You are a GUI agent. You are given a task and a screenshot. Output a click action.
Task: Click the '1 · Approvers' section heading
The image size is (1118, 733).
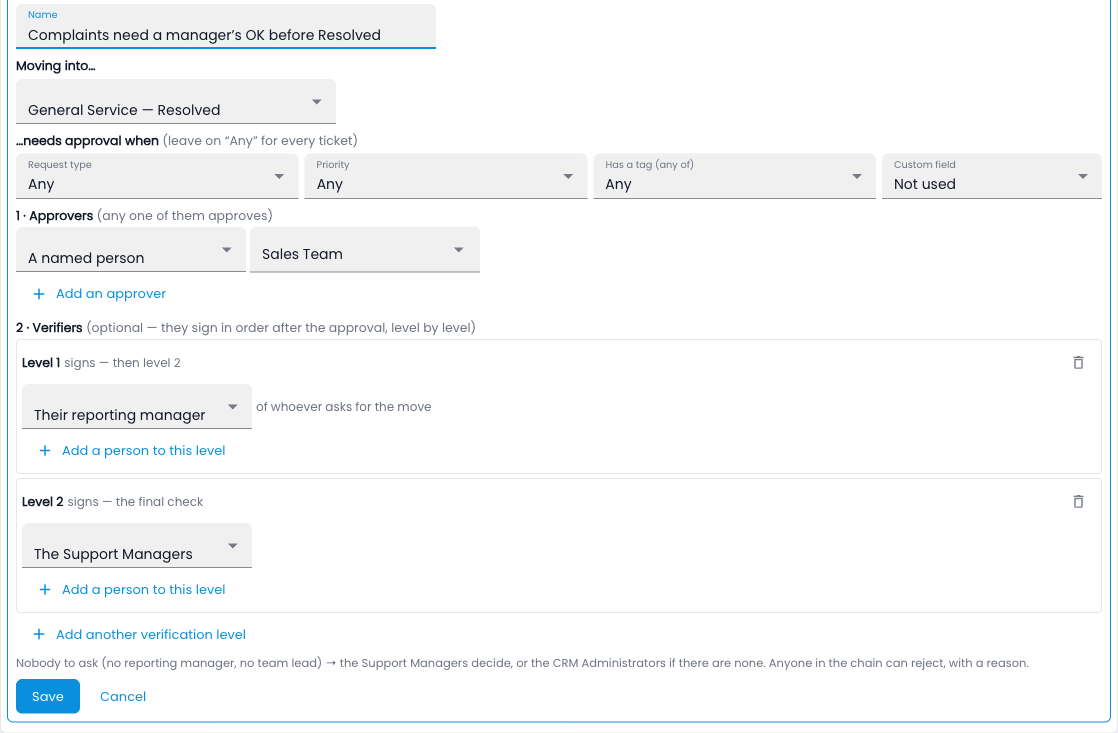tap(54, 215)
